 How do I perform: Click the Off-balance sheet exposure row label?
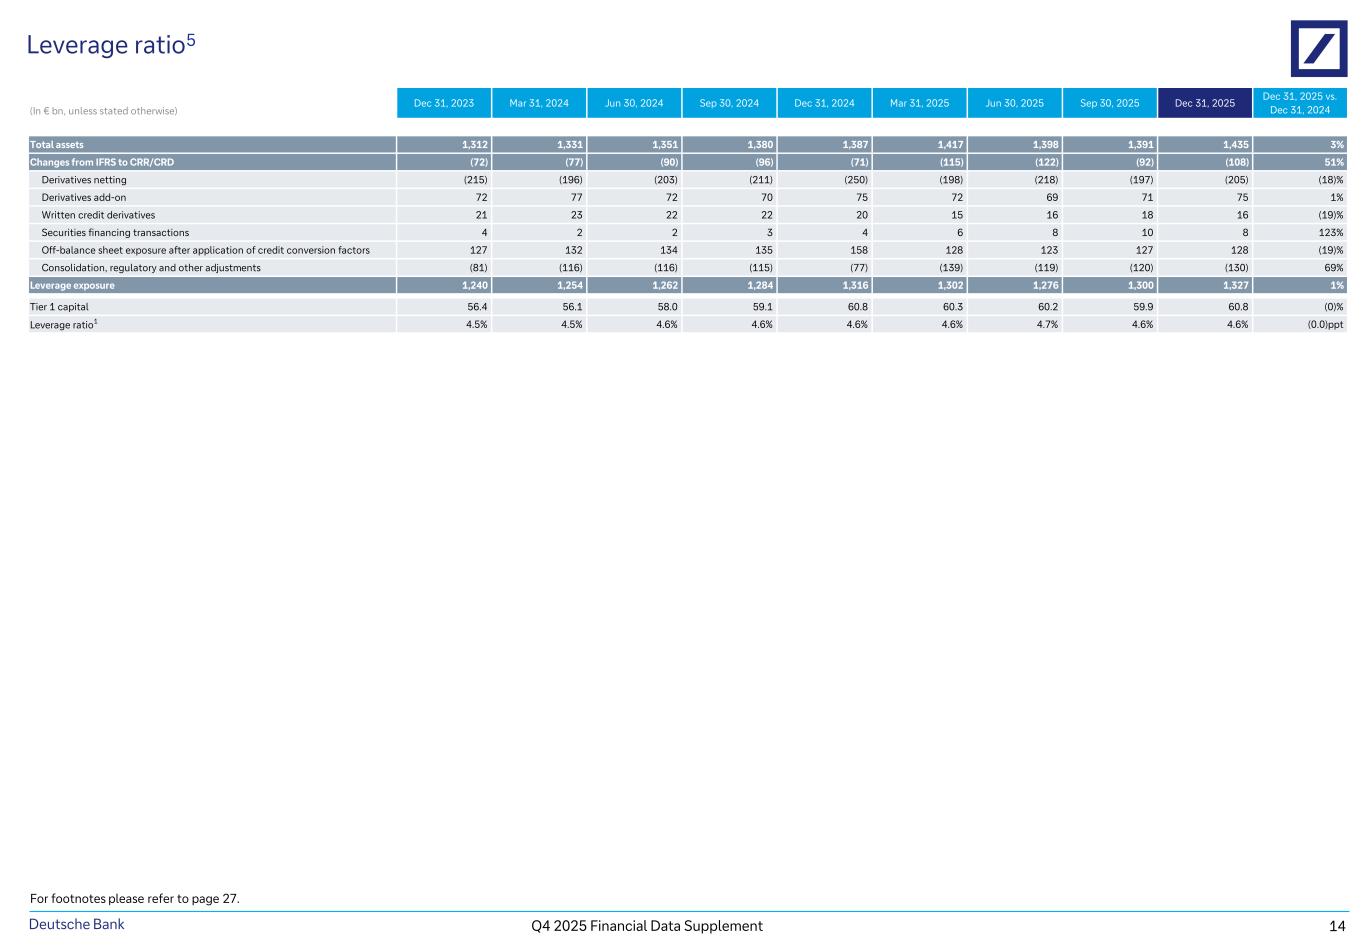(x=205, y=250)
